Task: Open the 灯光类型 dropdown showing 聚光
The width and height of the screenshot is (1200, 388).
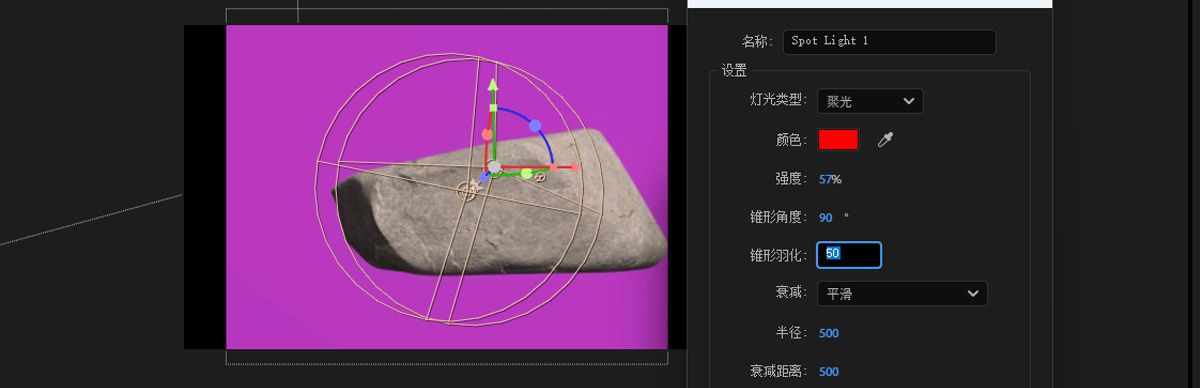Action: [x=870, y=101]
